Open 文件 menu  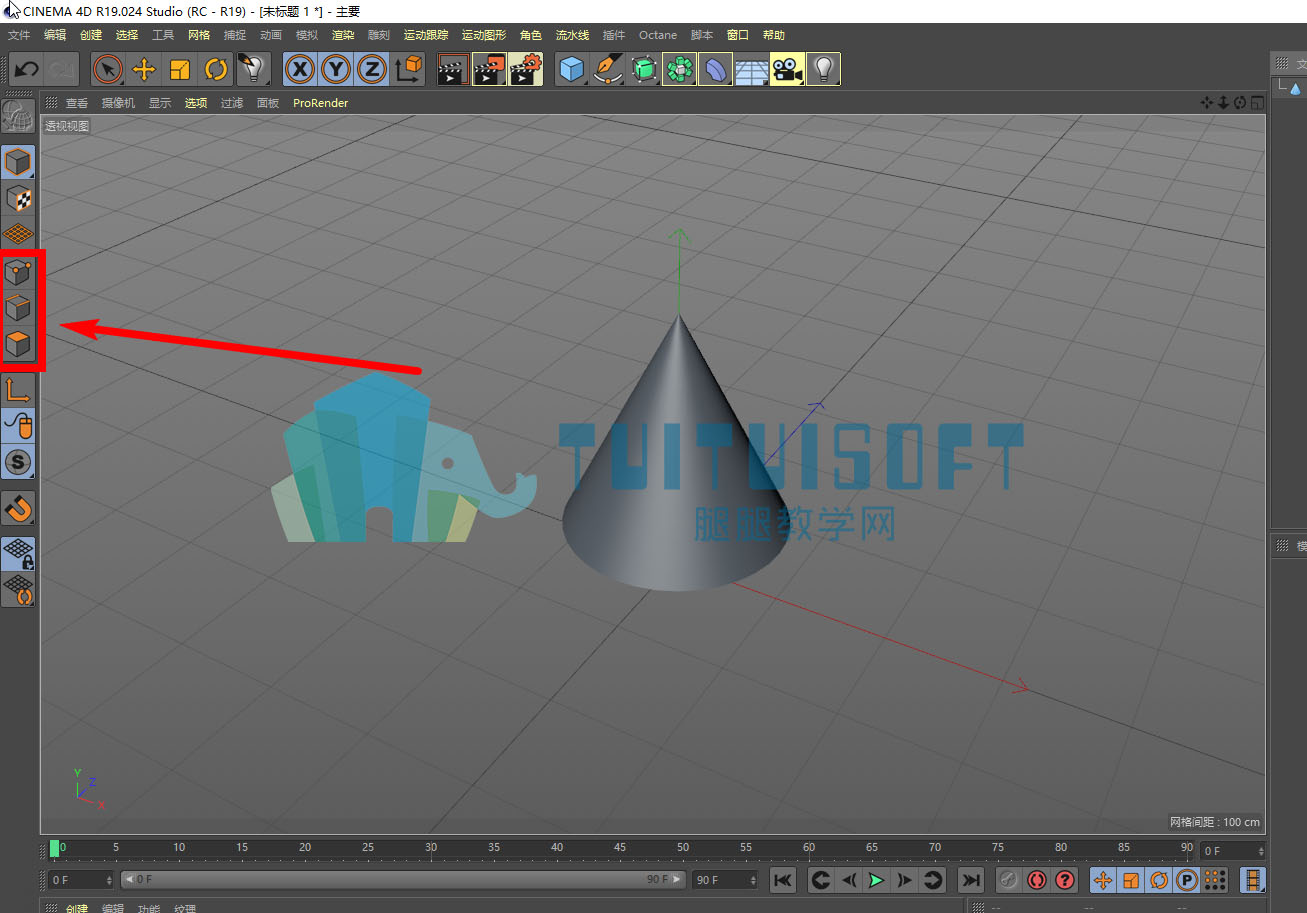19,35
